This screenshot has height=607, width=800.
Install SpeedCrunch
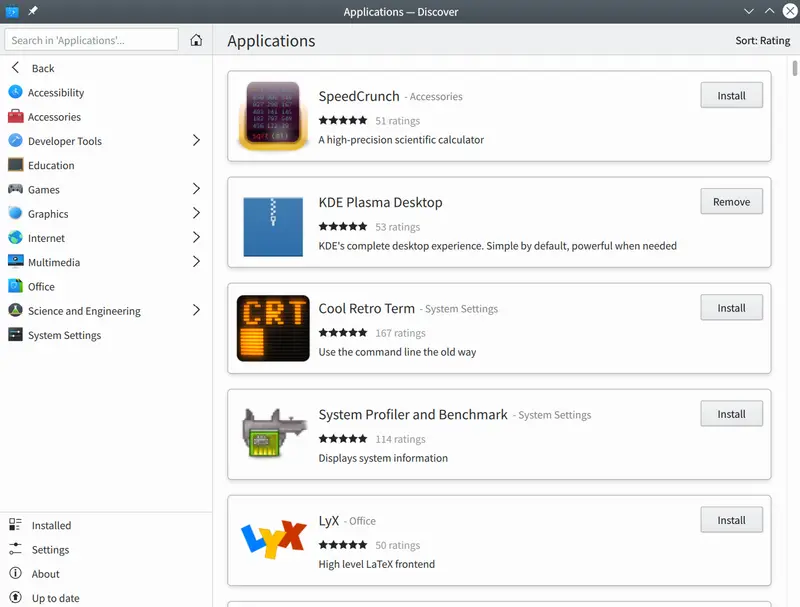(x=731, y=95)
